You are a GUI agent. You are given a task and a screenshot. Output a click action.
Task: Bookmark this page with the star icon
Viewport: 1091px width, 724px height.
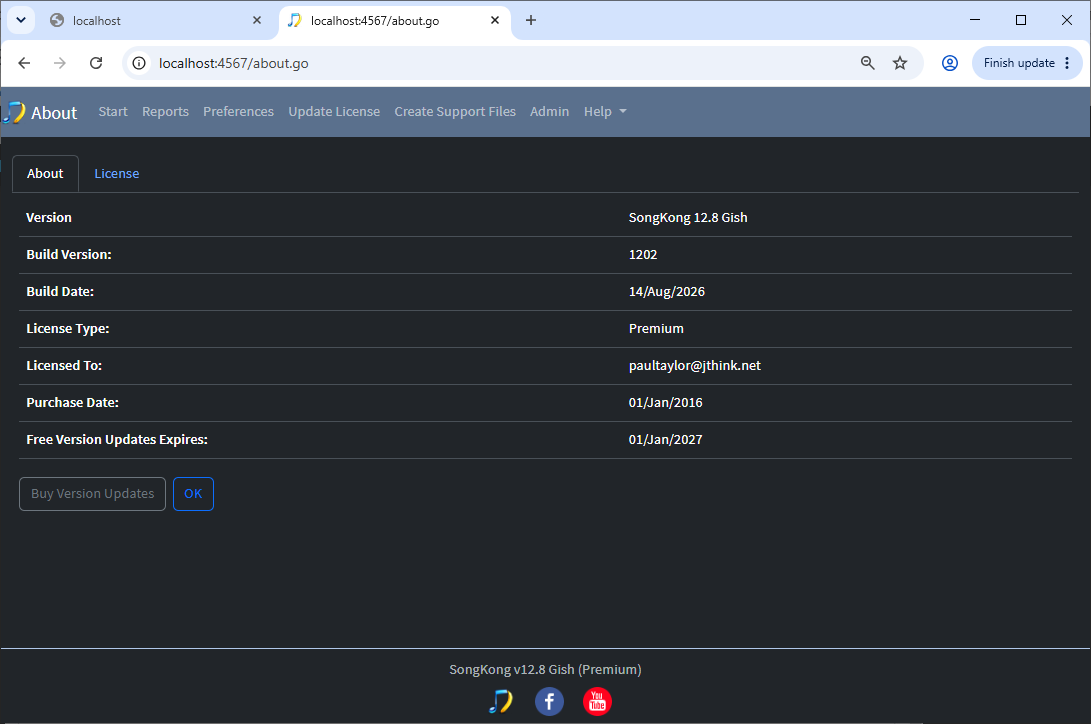900,63
